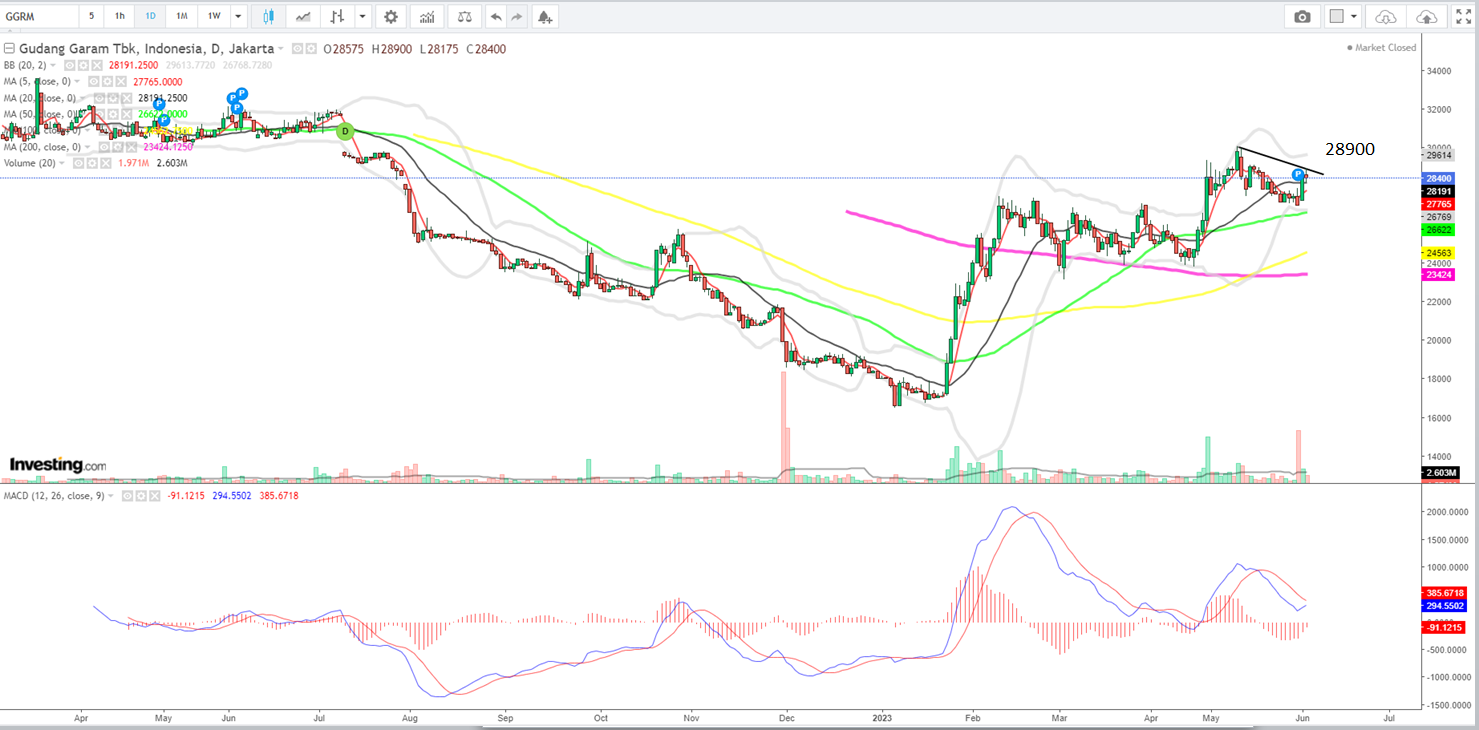Image resolution: width=1479 pixels, height=730 pixels.
Task: Select the 1h interval
Action: [120, 16]
